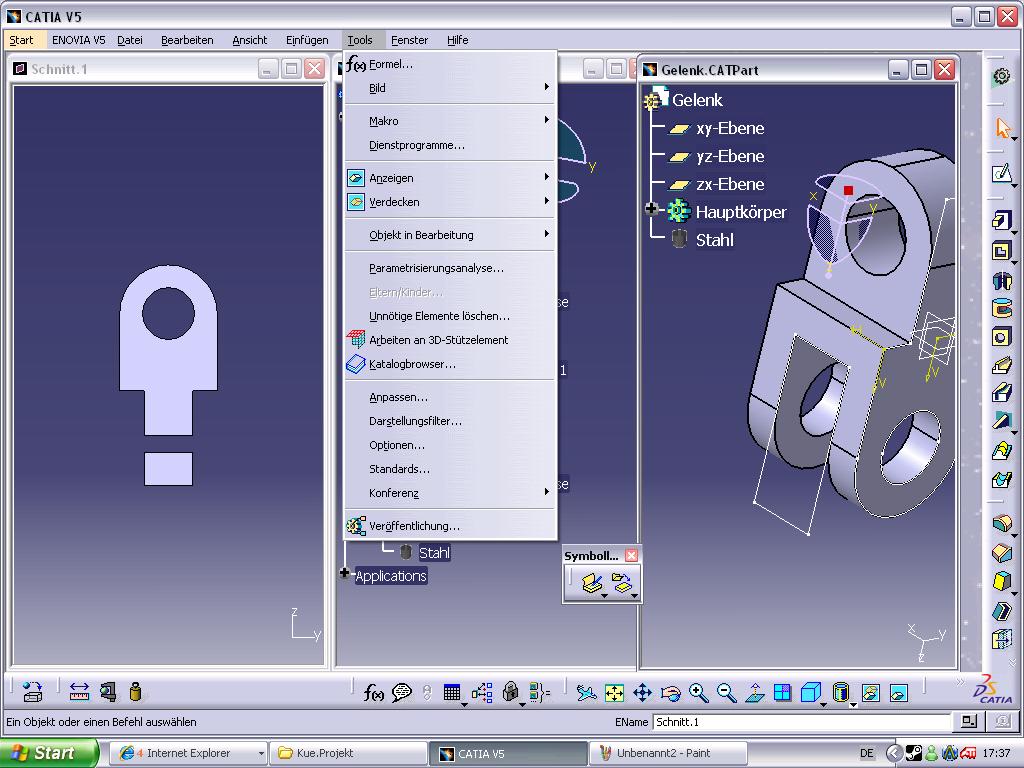This screenshot has height=768, width=1024.
Task: Expand the Applications tree node
Action: (x=344, y=573)
